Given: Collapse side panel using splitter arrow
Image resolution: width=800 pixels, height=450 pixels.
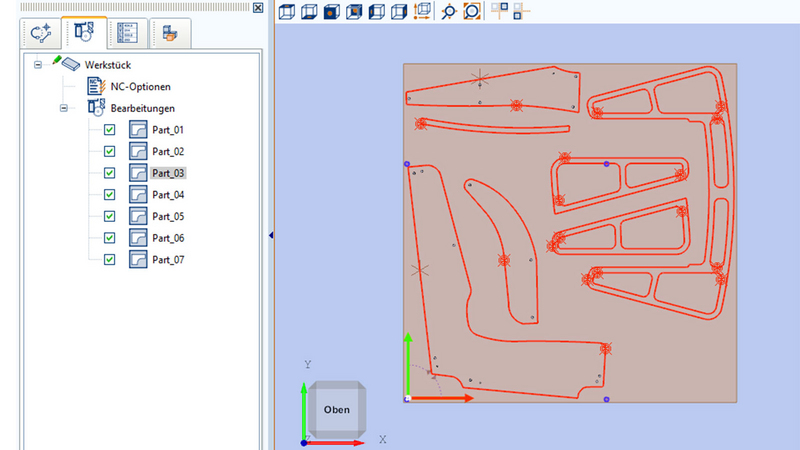Looking at the screenshot, I should (x=271, y=235).
